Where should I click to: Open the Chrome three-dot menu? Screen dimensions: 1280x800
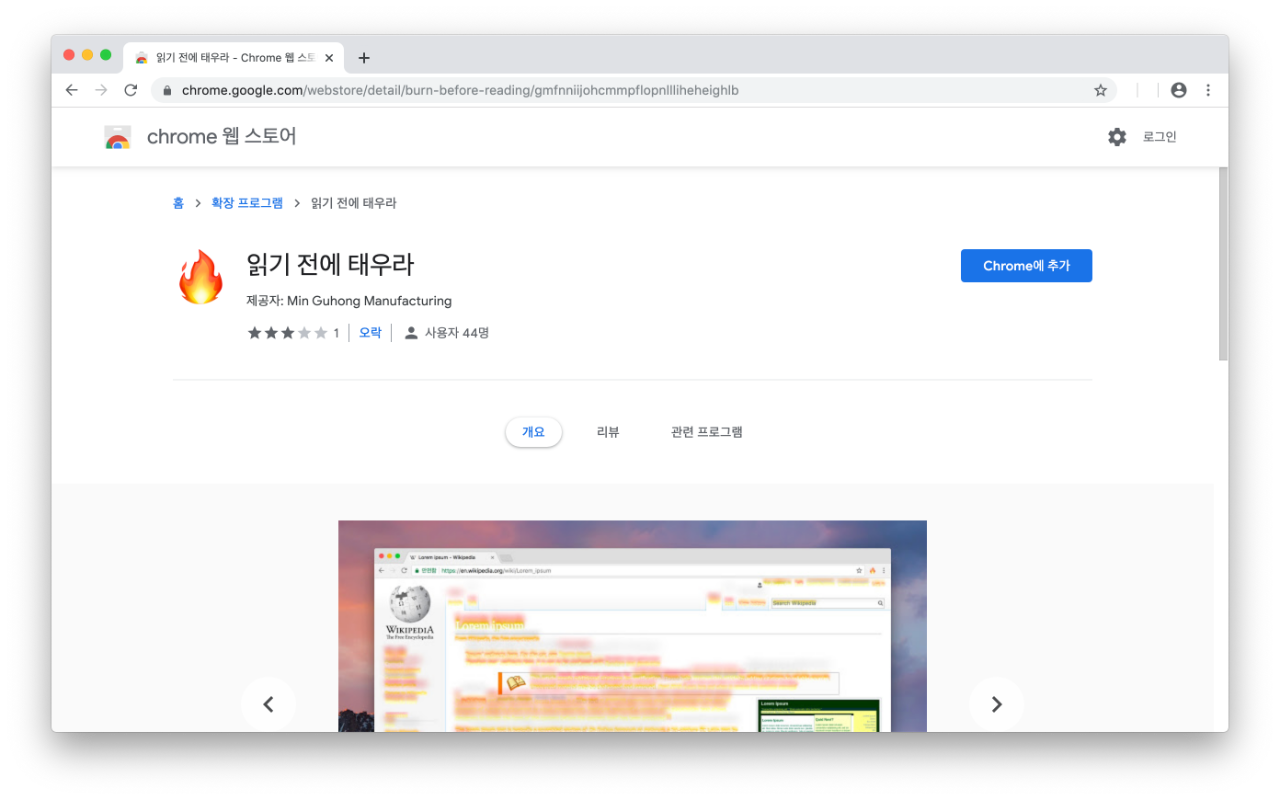1208,90
